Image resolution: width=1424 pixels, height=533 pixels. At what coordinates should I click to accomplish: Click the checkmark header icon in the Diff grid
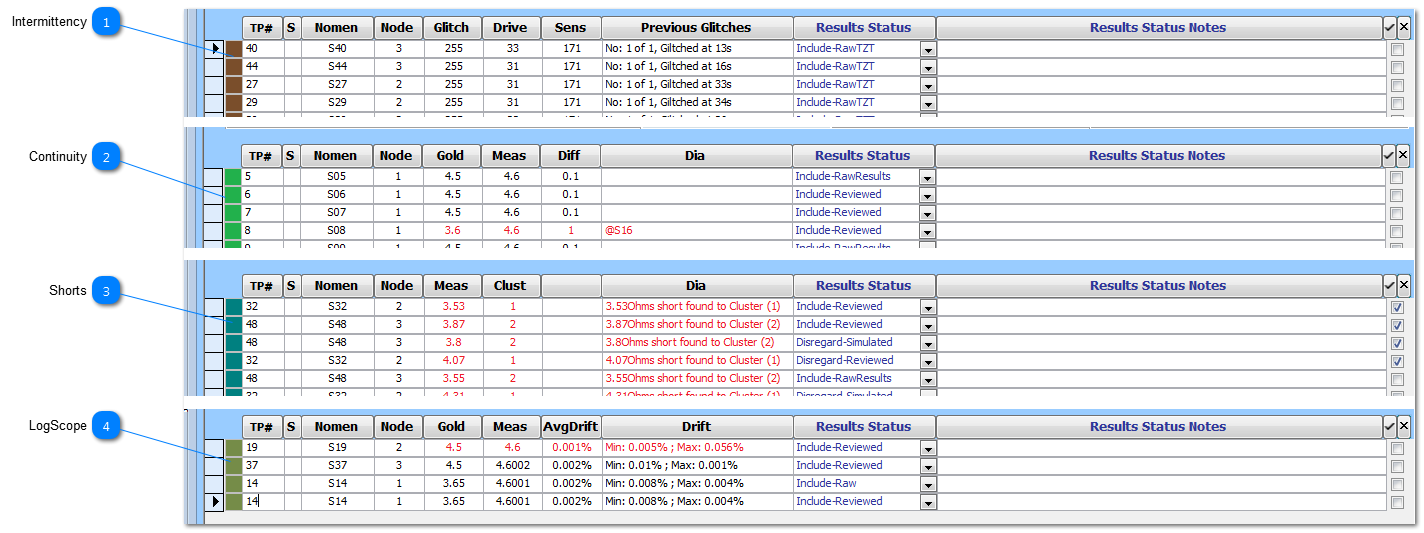[x=1389, y=155]
